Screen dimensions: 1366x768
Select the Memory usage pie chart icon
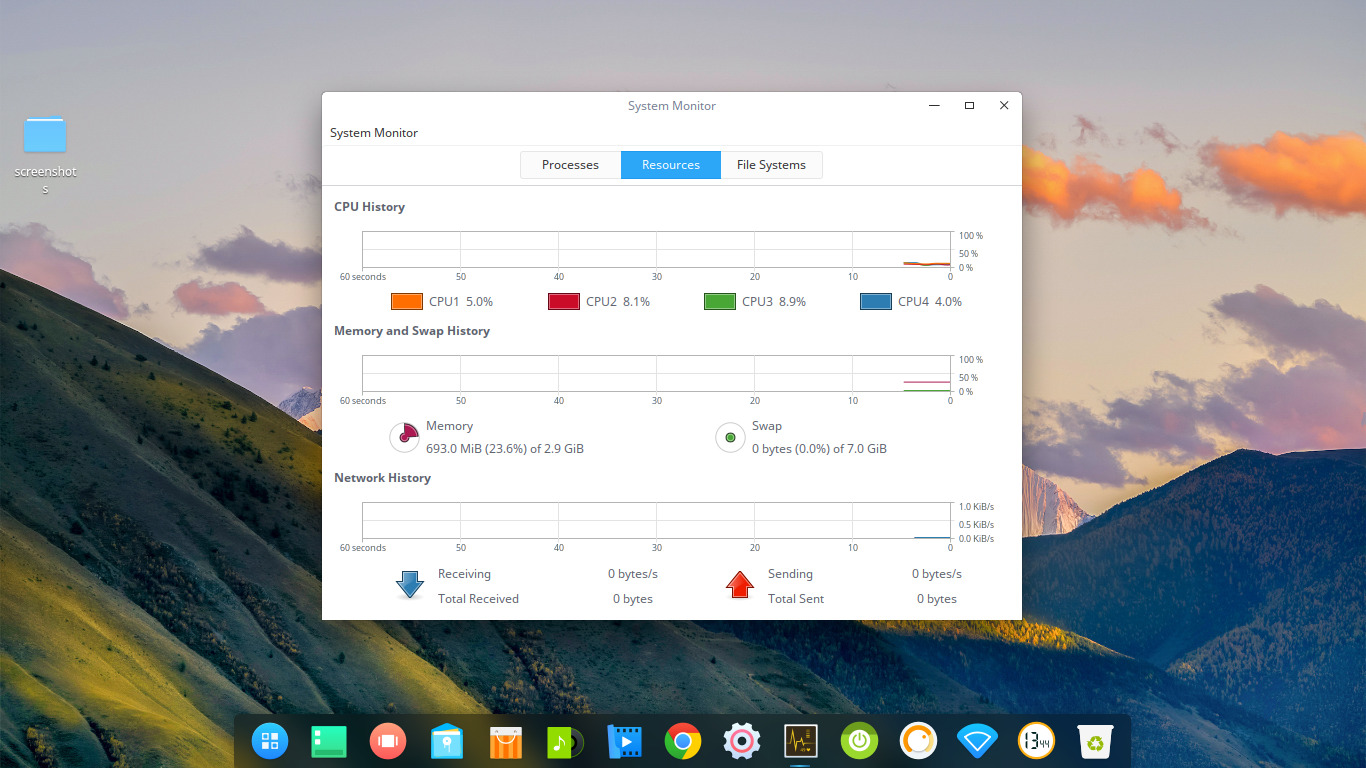(x=404, y=437)
